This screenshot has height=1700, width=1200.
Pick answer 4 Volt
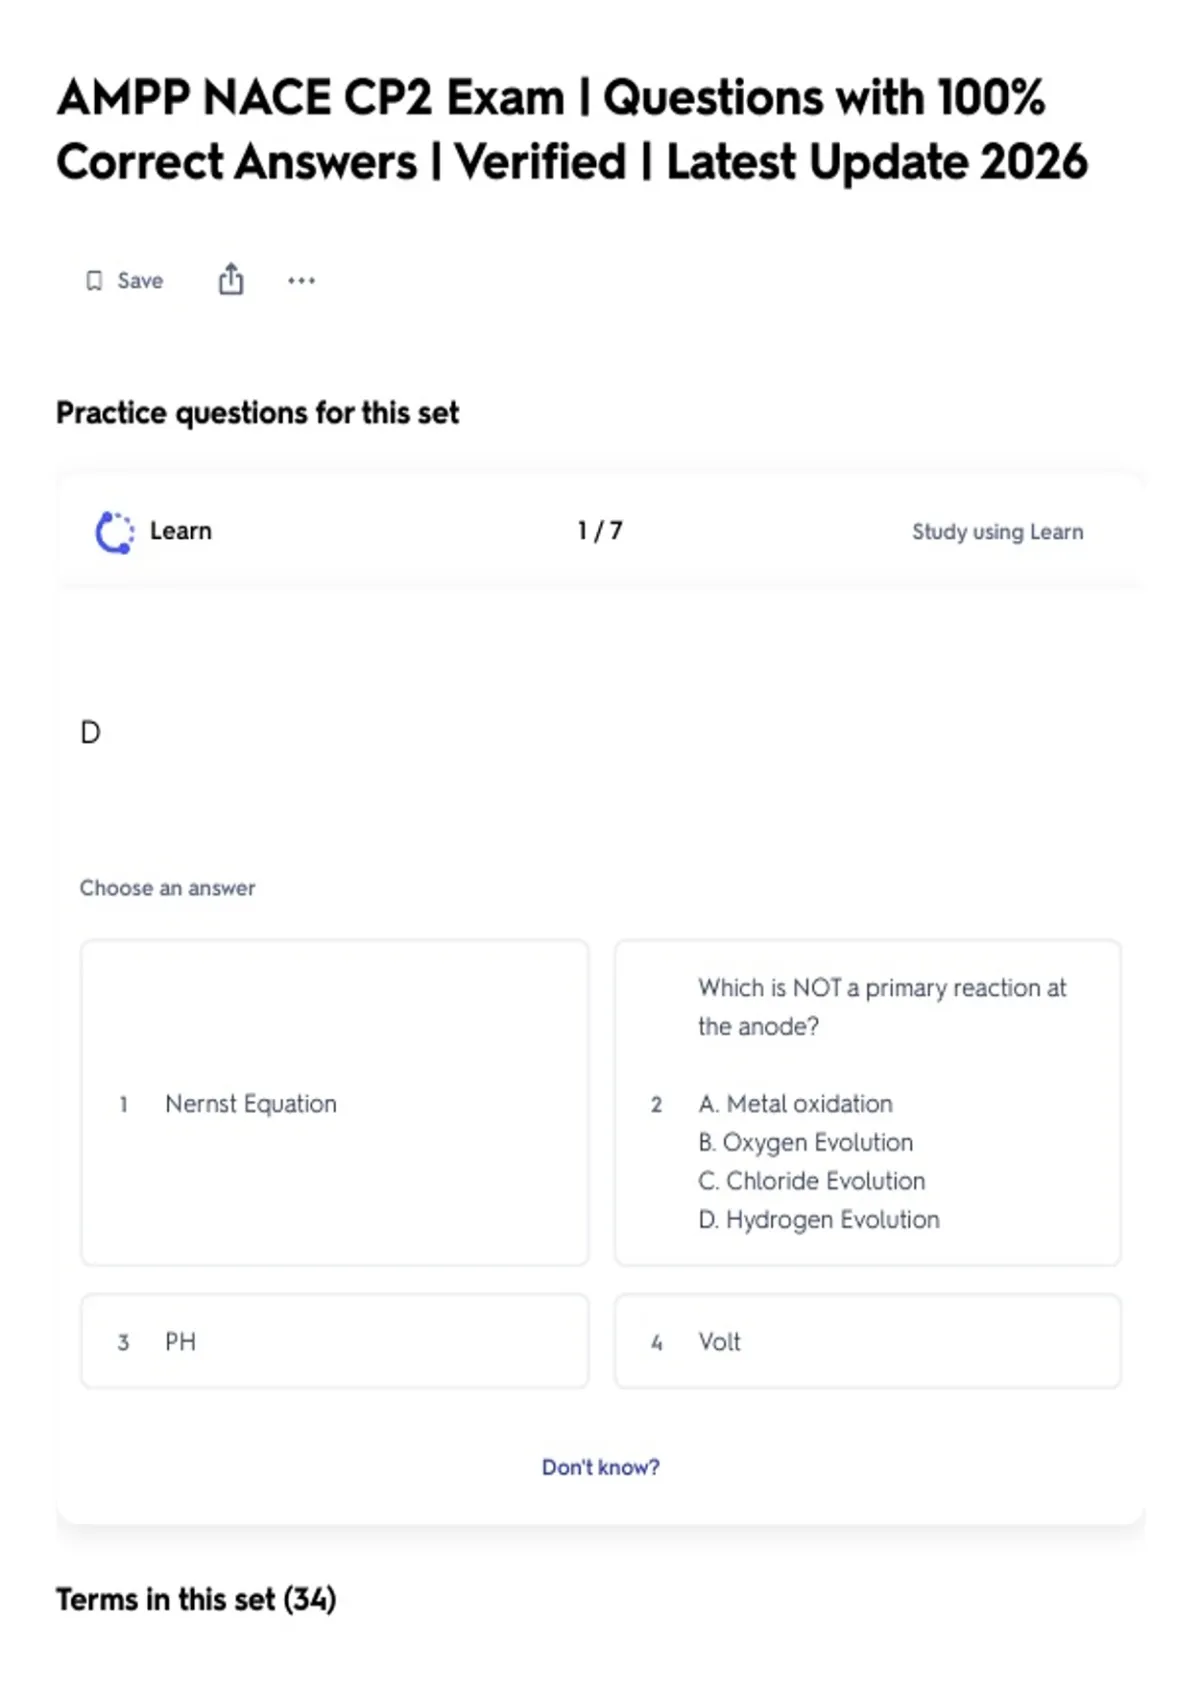coord(868,1341)
